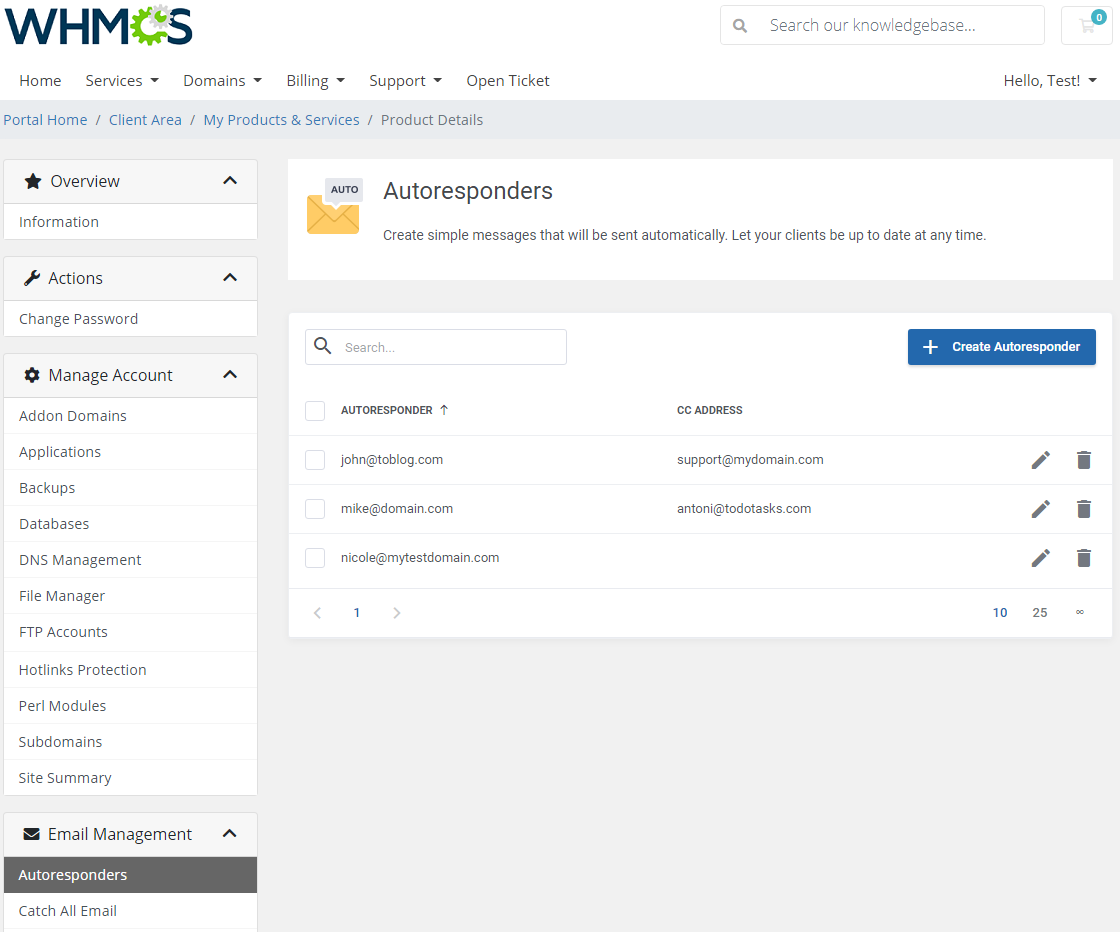Show unlimited entries with infinity option
The width and height of the screenshot is (1120, 932).
click(1079, 612)
